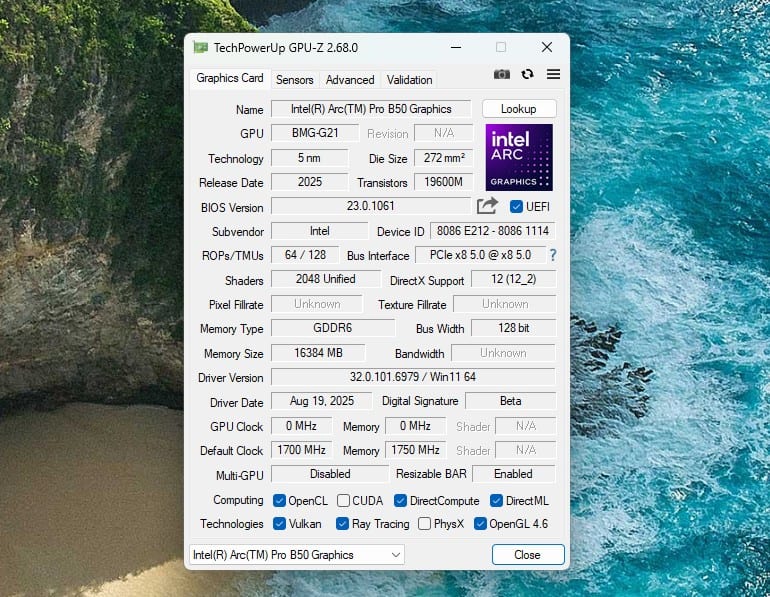Toggle the PhysX checkbox
This screenshot has width=770, height=597.
[424, 523]
